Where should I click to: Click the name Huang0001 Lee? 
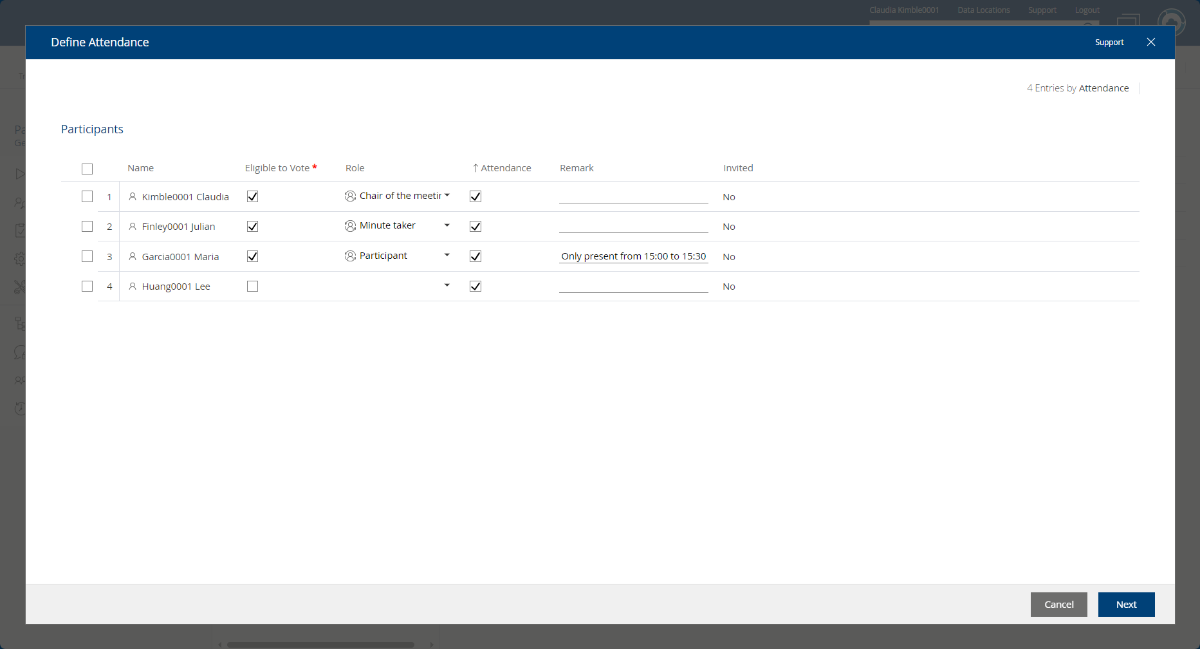click(x=176, y=287)
